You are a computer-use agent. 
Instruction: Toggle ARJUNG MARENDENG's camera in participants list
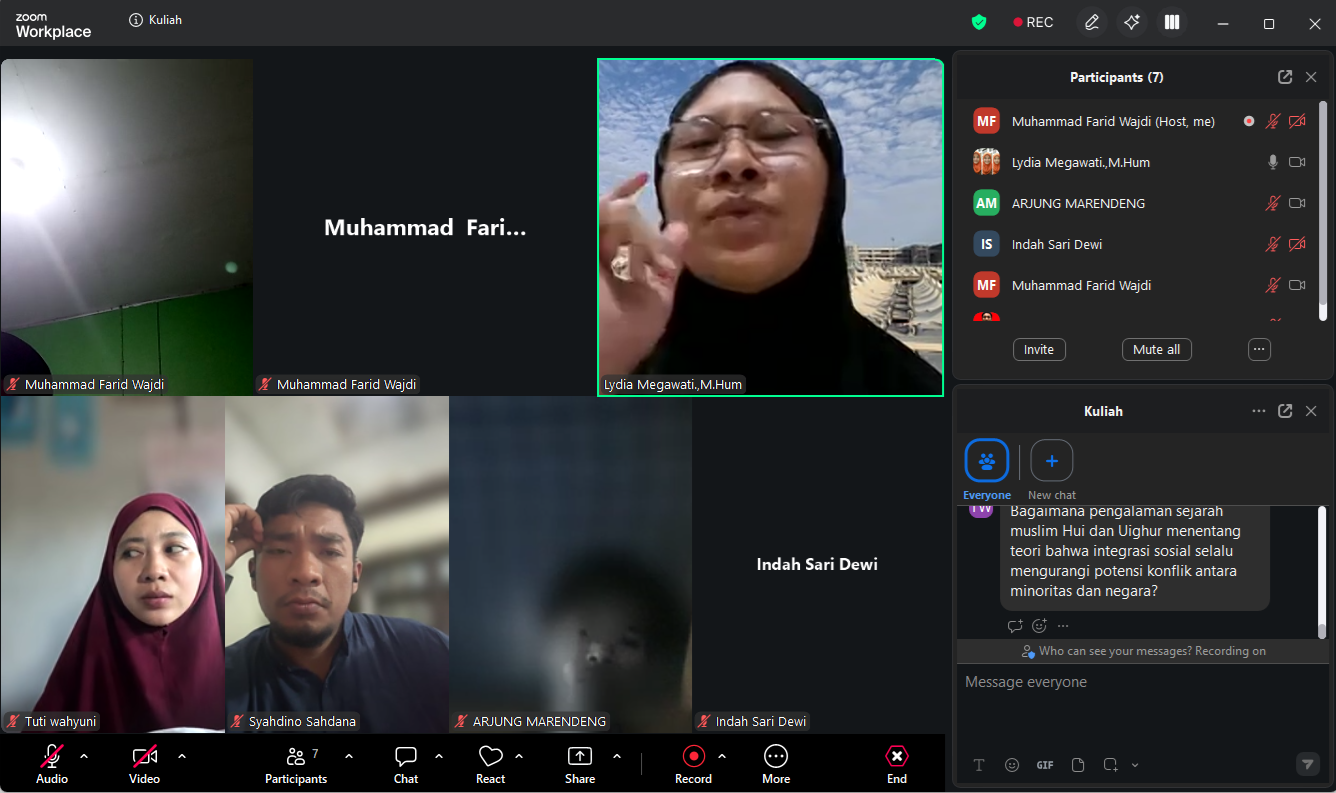coord(1297,203)
